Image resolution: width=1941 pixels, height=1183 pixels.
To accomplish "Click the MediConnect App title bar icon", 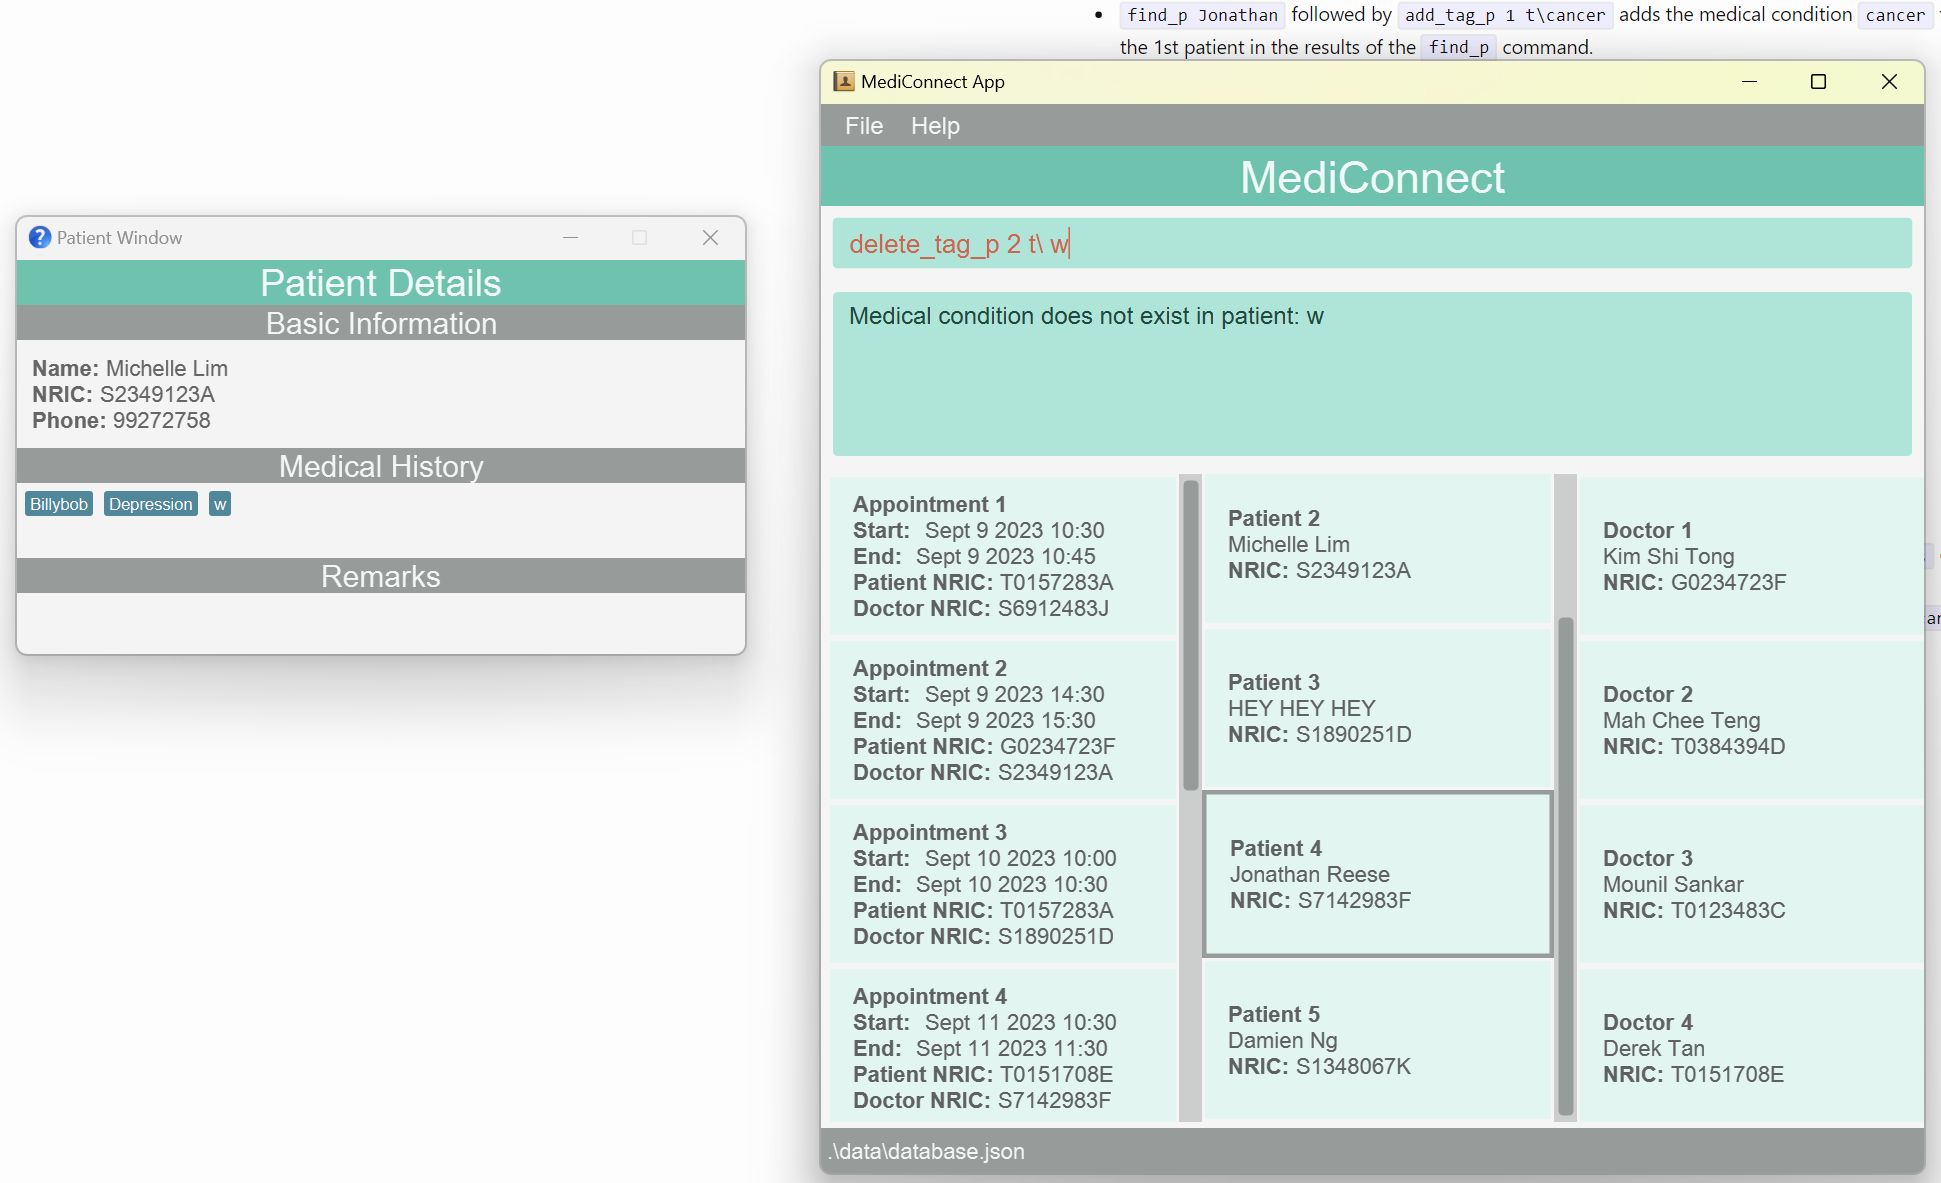I will tap(844, 82).
